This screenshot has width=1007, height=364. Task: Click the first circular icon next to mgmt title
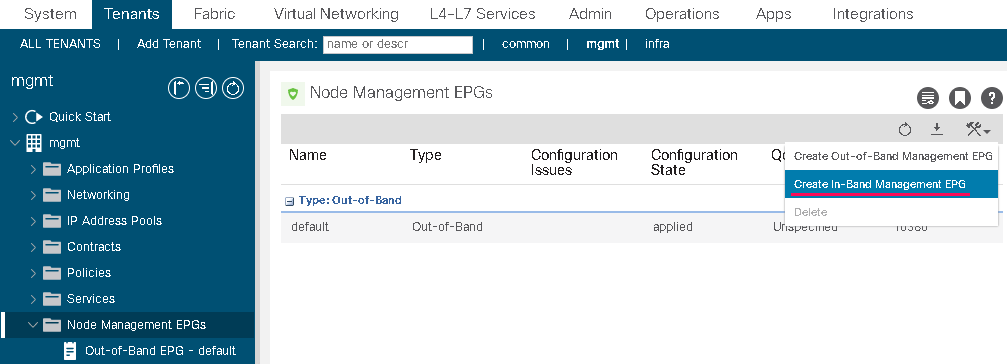pyautogui.click(x=179, y=88)
